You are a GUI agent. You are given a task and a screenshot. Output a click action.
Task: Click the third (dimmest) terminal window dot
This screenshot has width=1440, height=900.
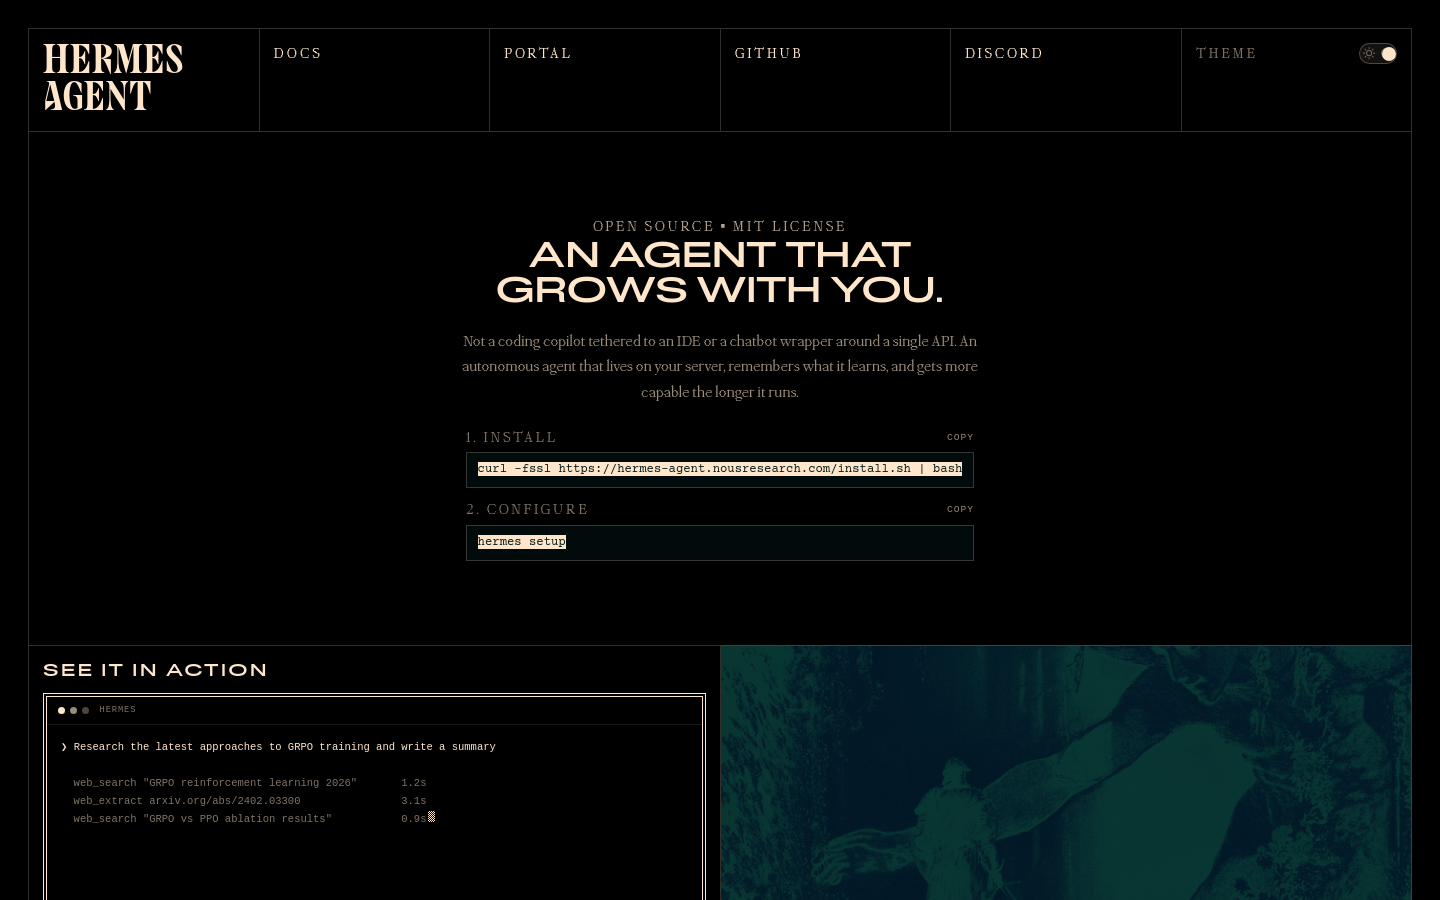pos(86,711)
